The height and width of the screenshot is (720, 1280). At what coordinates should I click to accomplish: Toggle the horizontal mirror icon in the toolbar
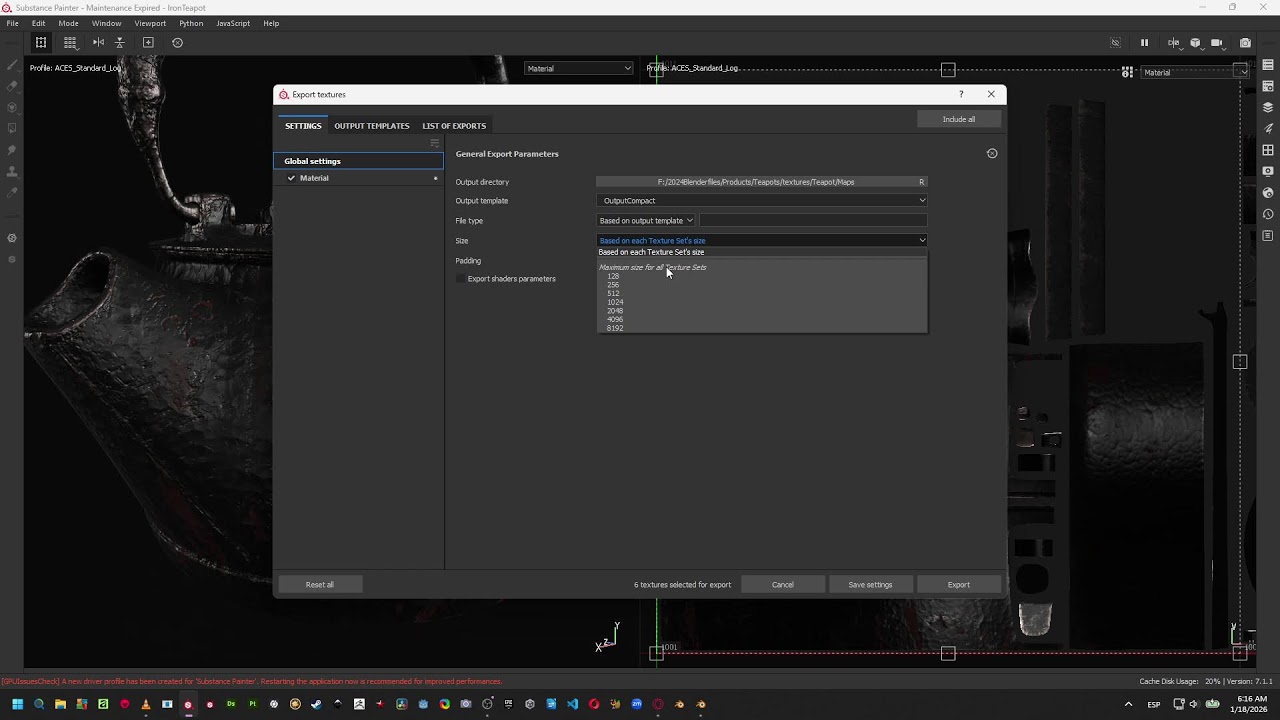tap(98, 42)
